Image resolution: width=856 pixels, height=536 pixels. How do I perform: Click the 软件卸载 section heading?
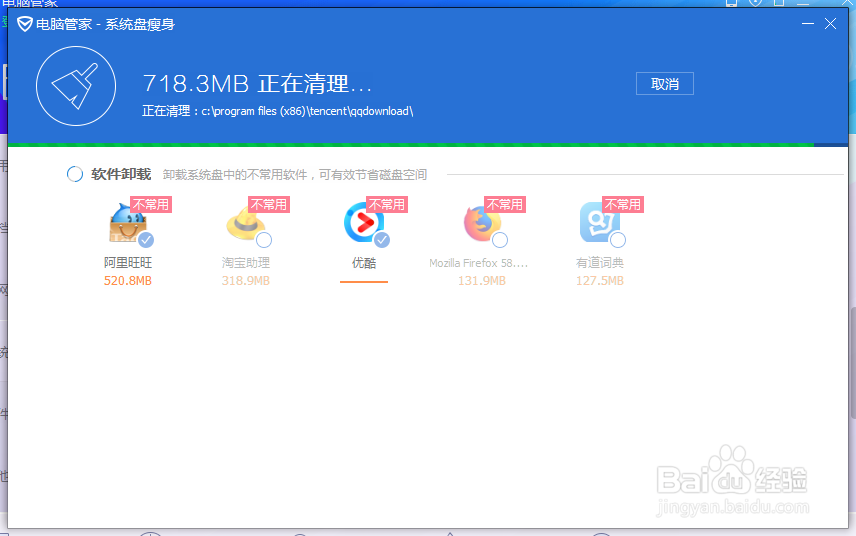click(x=121, y=174)
